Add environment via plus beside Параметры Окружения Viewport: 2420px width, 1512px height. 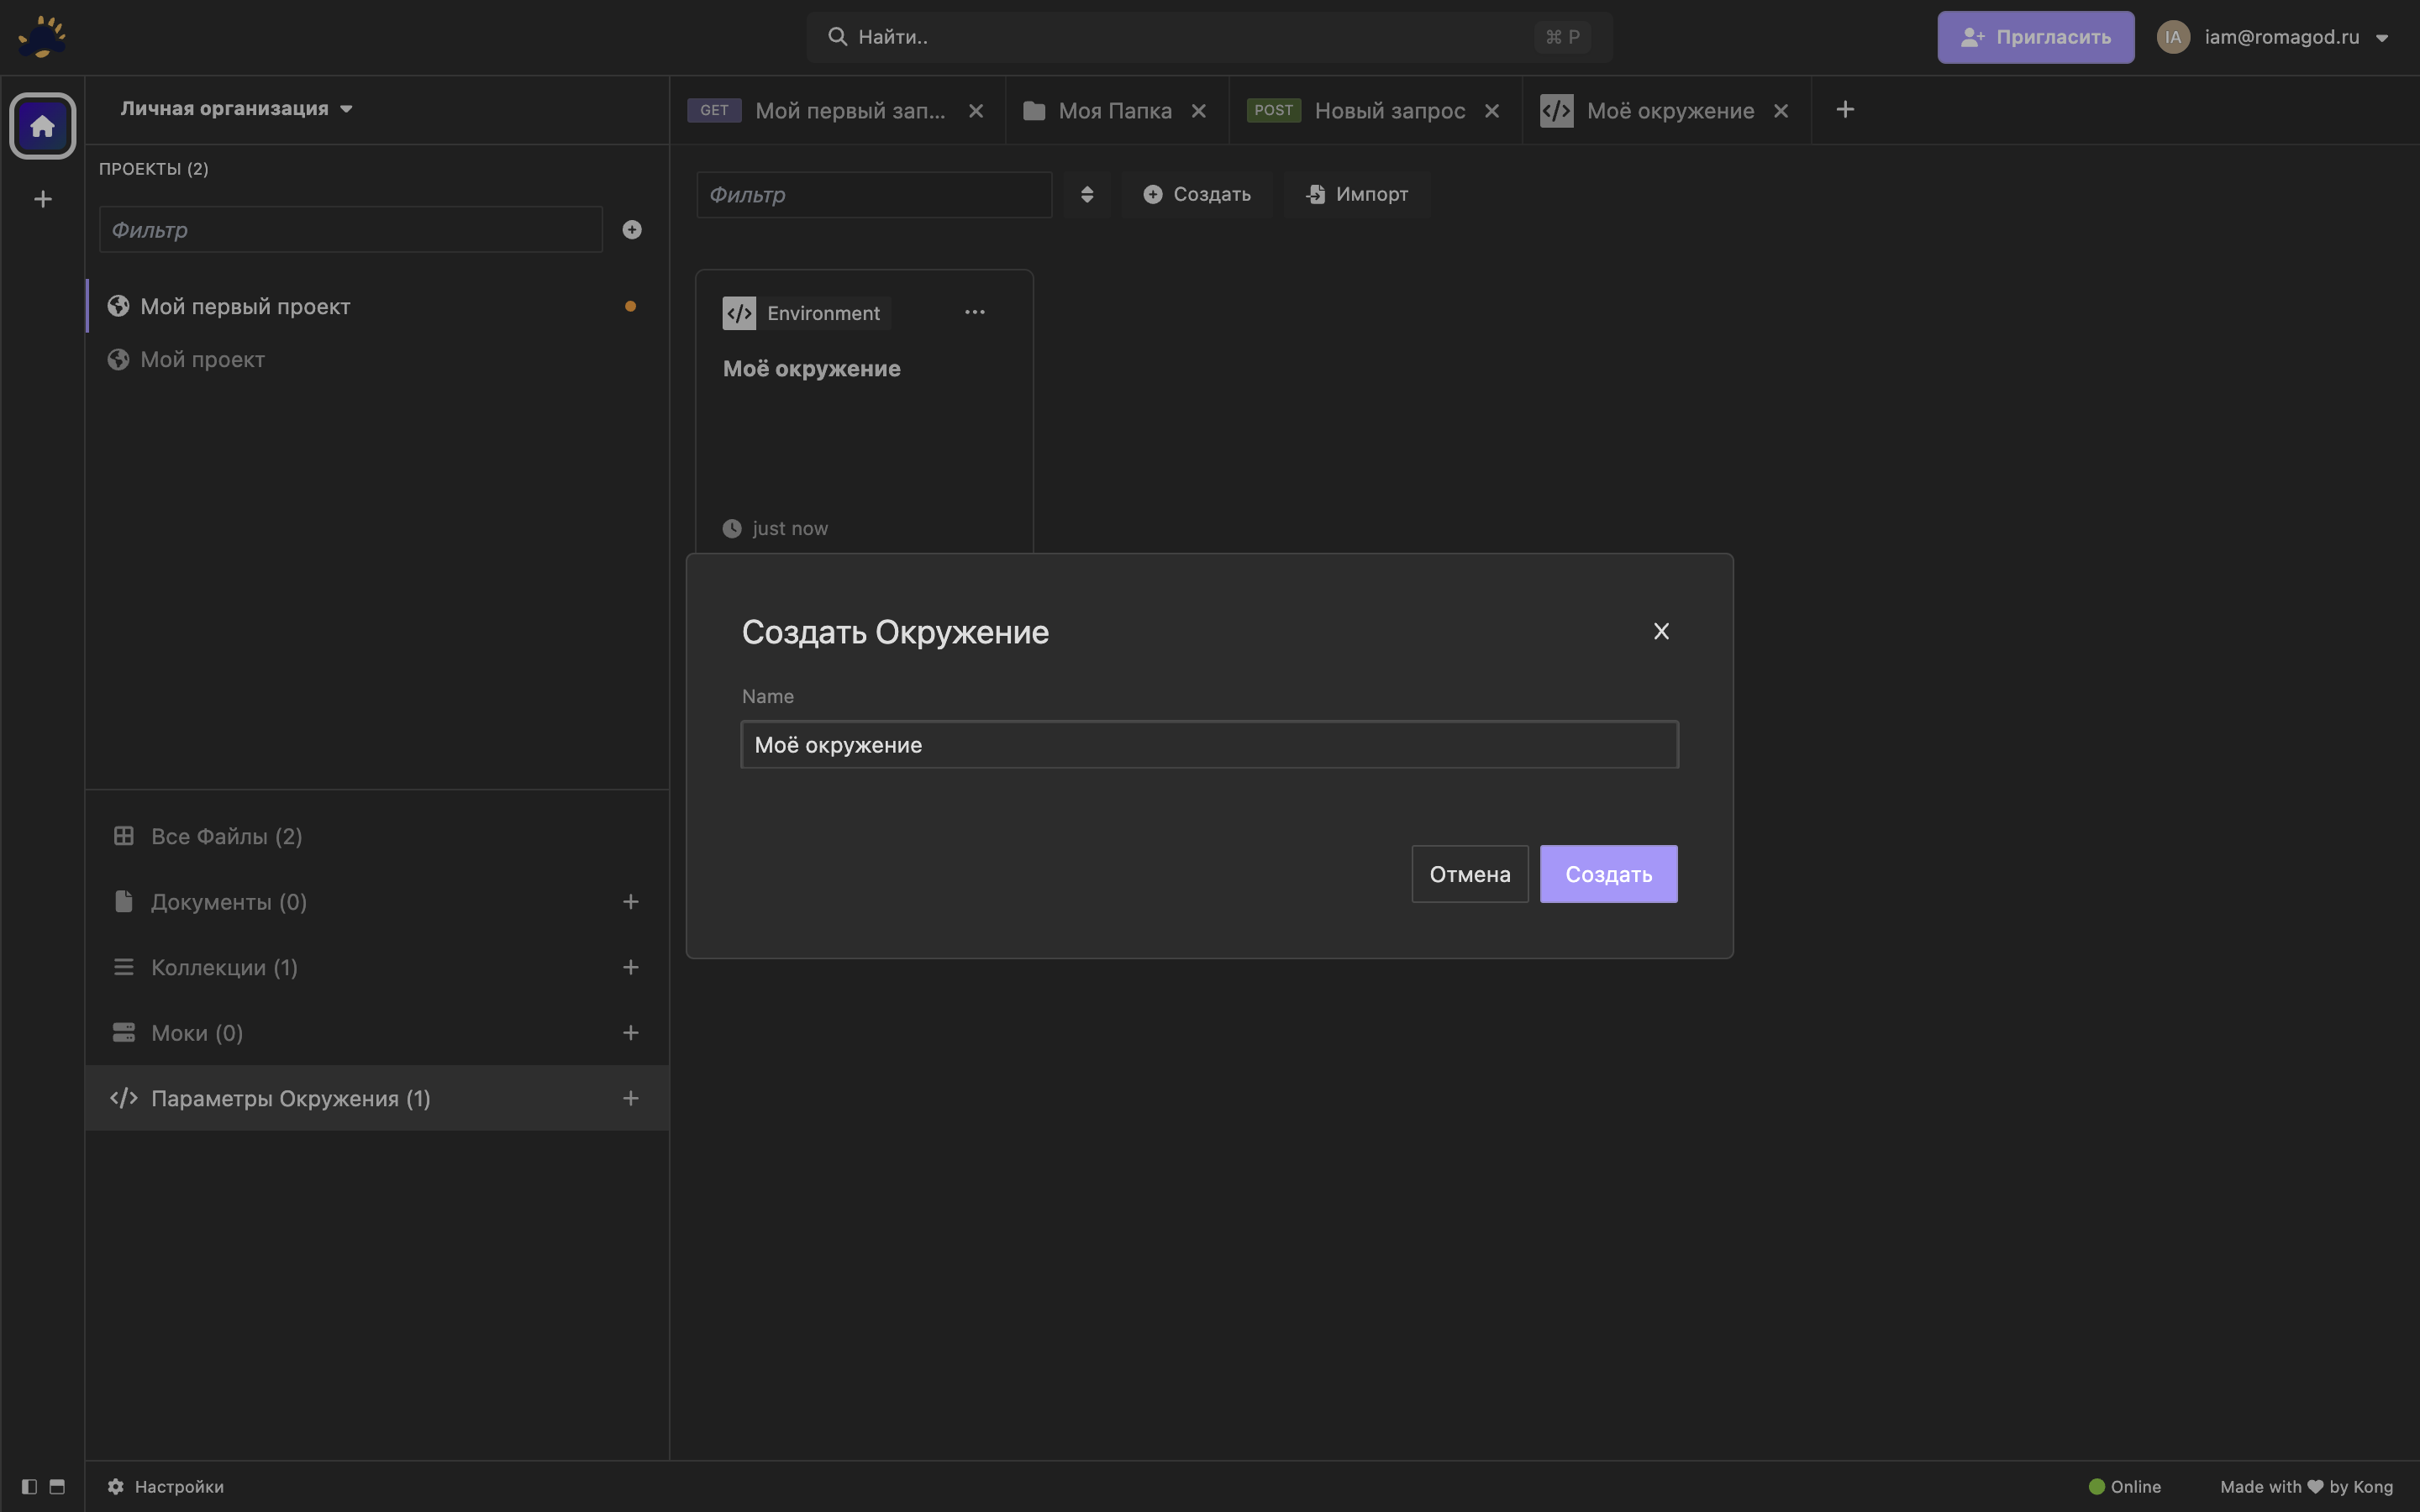[x=630, y=1097]
